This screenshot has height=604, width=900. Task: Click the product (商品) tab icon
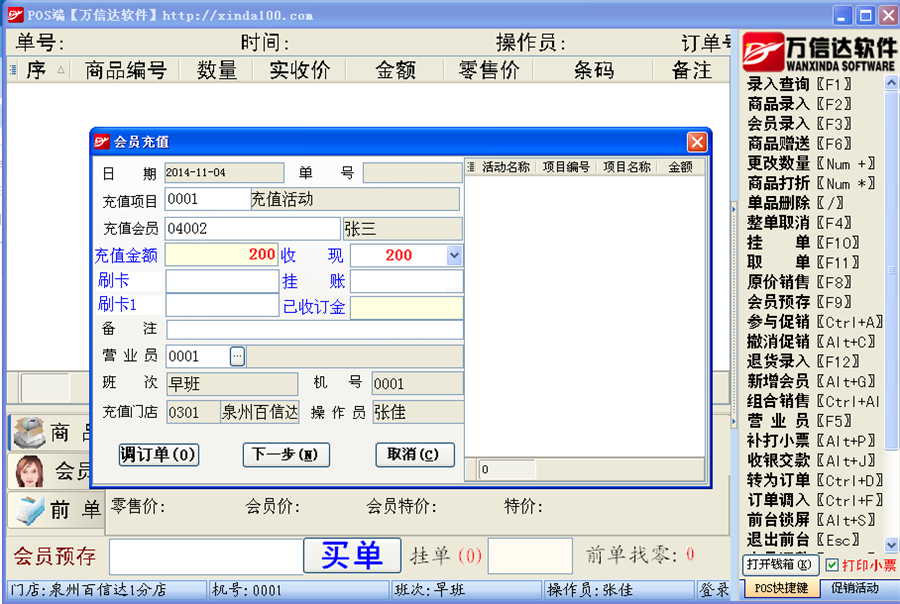[29, 433]
